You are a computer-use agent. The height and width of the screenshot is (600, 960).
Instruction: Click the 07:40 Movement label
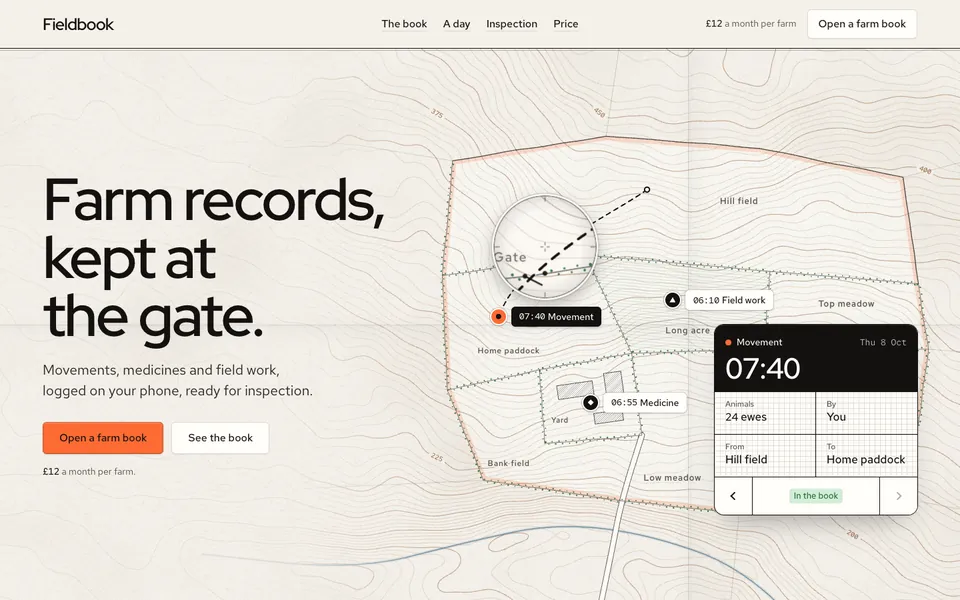[x=556, y=317]
